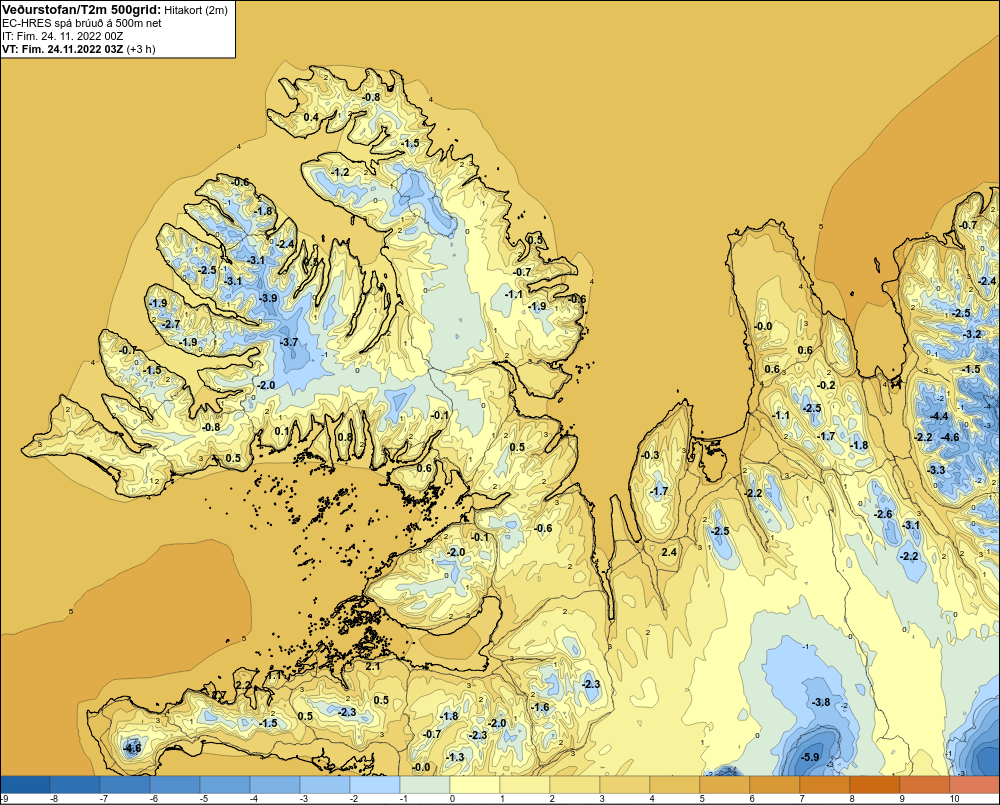Click the legend color between -6 and -5

pos(175,784)
